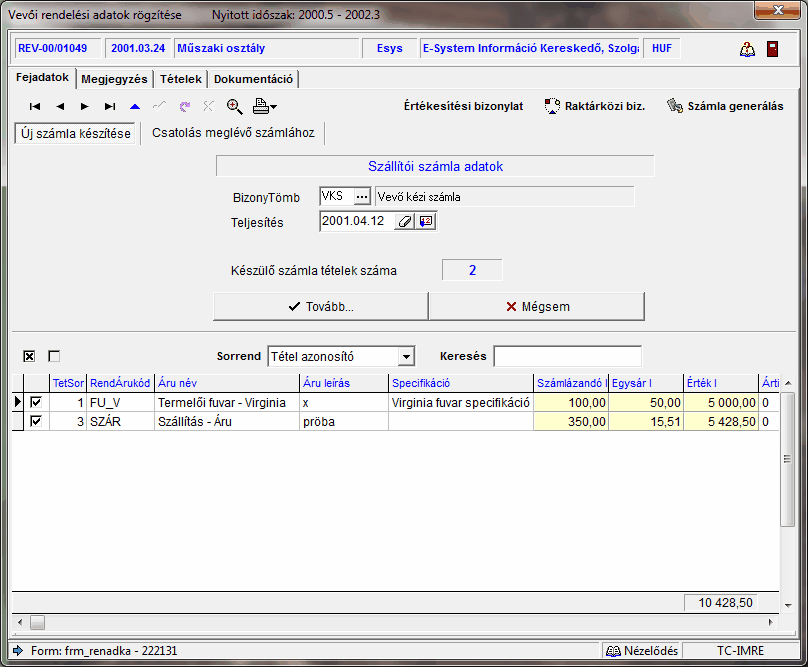Click the HUF currency field
The width and height of the screenshot is (808, 667).
click(662, 48)
